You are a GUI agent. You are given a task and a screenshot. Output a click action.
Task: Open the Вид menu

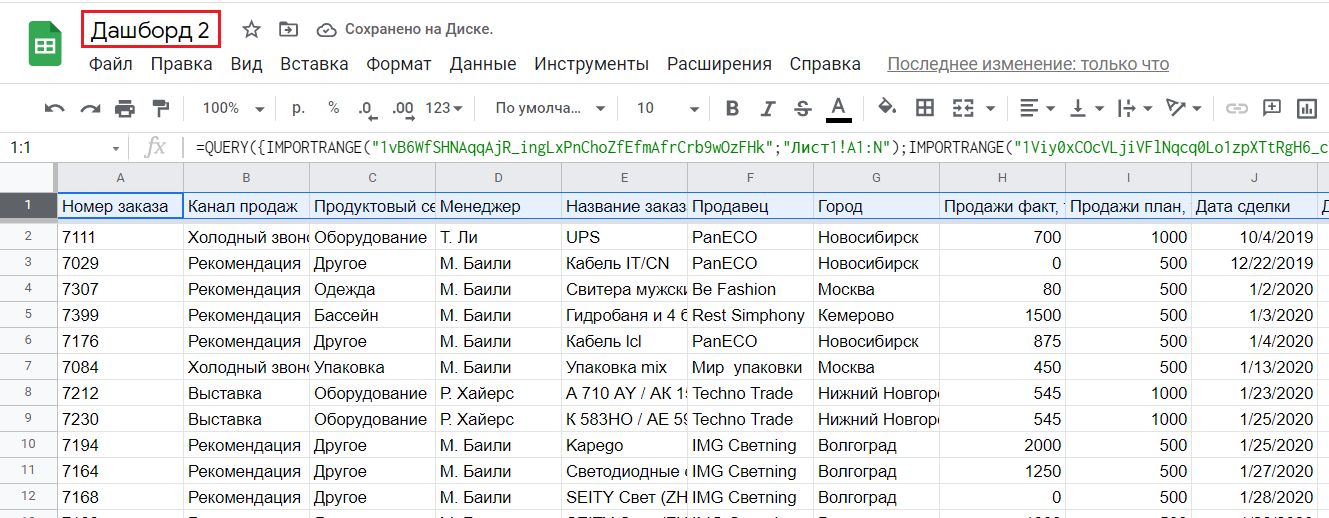(x=246, y=64)
